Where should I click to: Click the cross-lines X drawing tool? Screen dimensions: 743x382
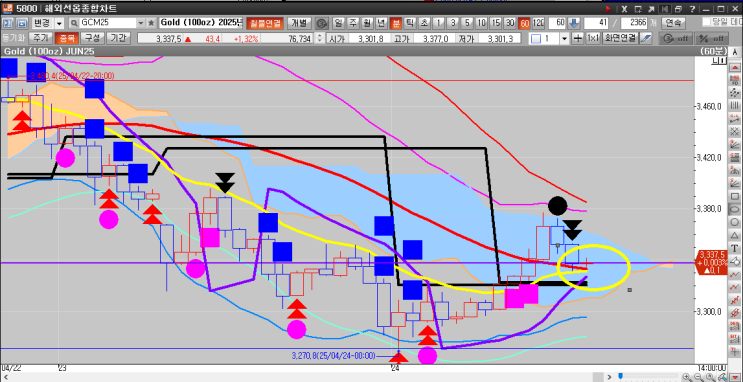pyautogui.click(x=734, y=131)
